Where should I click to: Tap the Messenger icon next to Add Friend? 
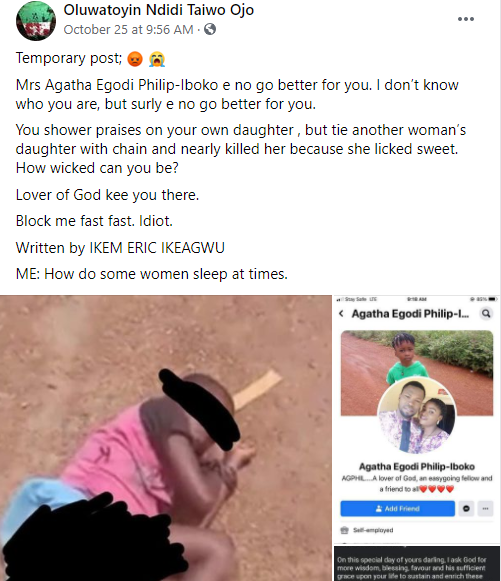coord(466,508)
